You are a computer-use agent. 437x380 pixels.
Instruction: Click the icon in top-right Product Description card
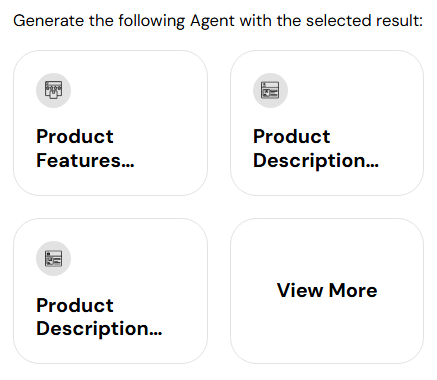[x=270, y=90]
